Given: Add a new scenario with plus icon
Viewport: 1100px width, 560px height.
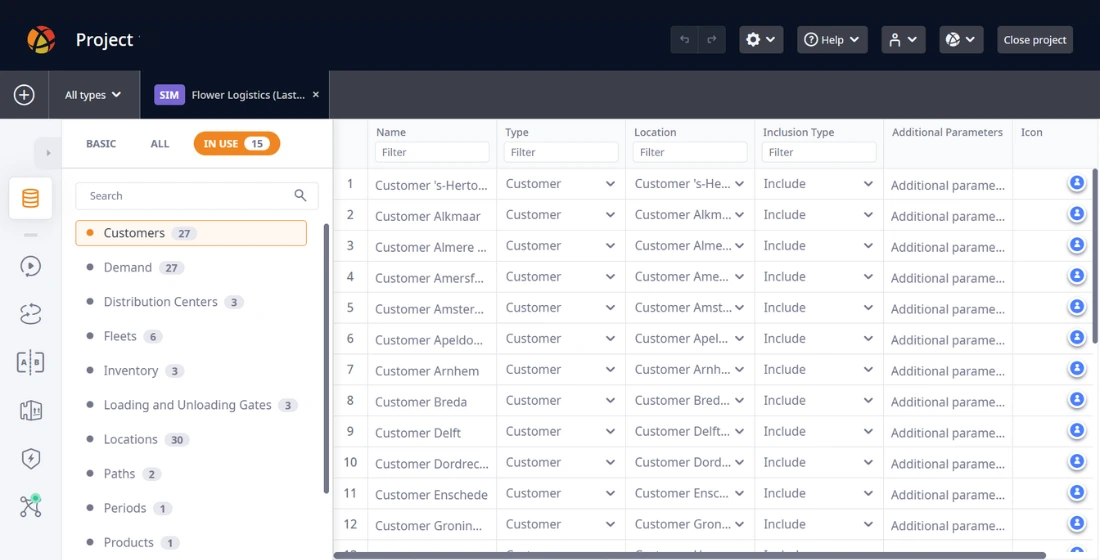Looking at the screenshot, I should click(x=24, y=95).
